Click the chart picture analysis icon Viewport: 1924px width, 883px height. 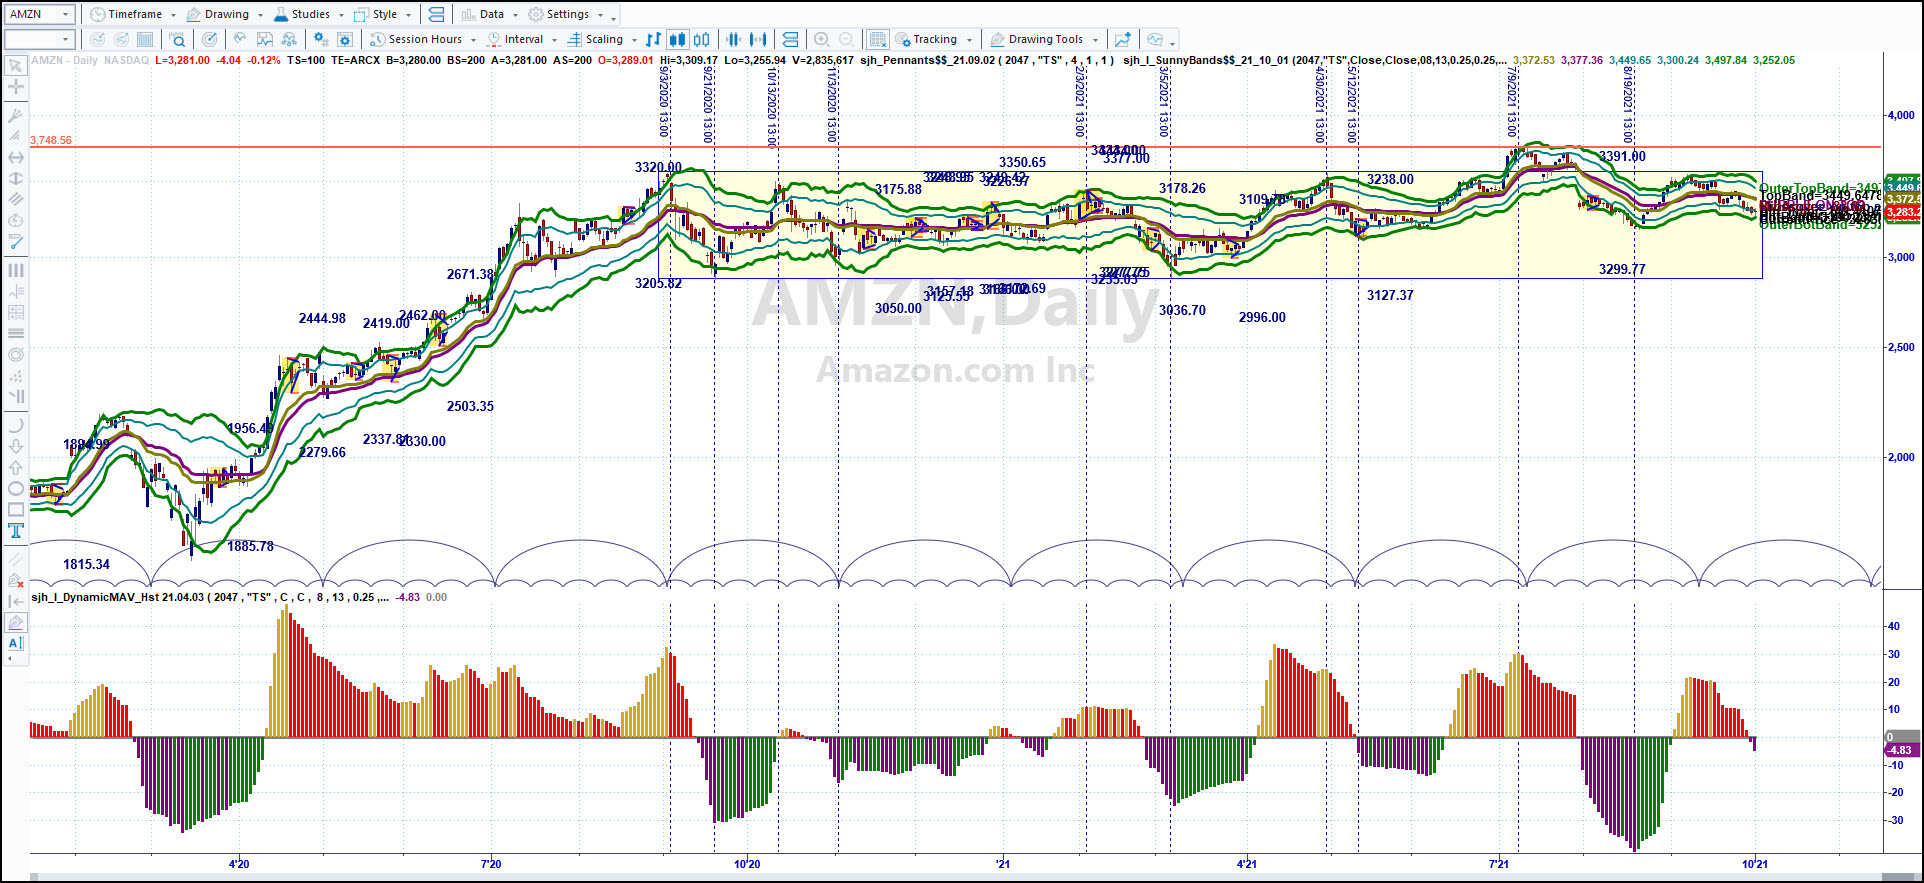click(265, 39)
